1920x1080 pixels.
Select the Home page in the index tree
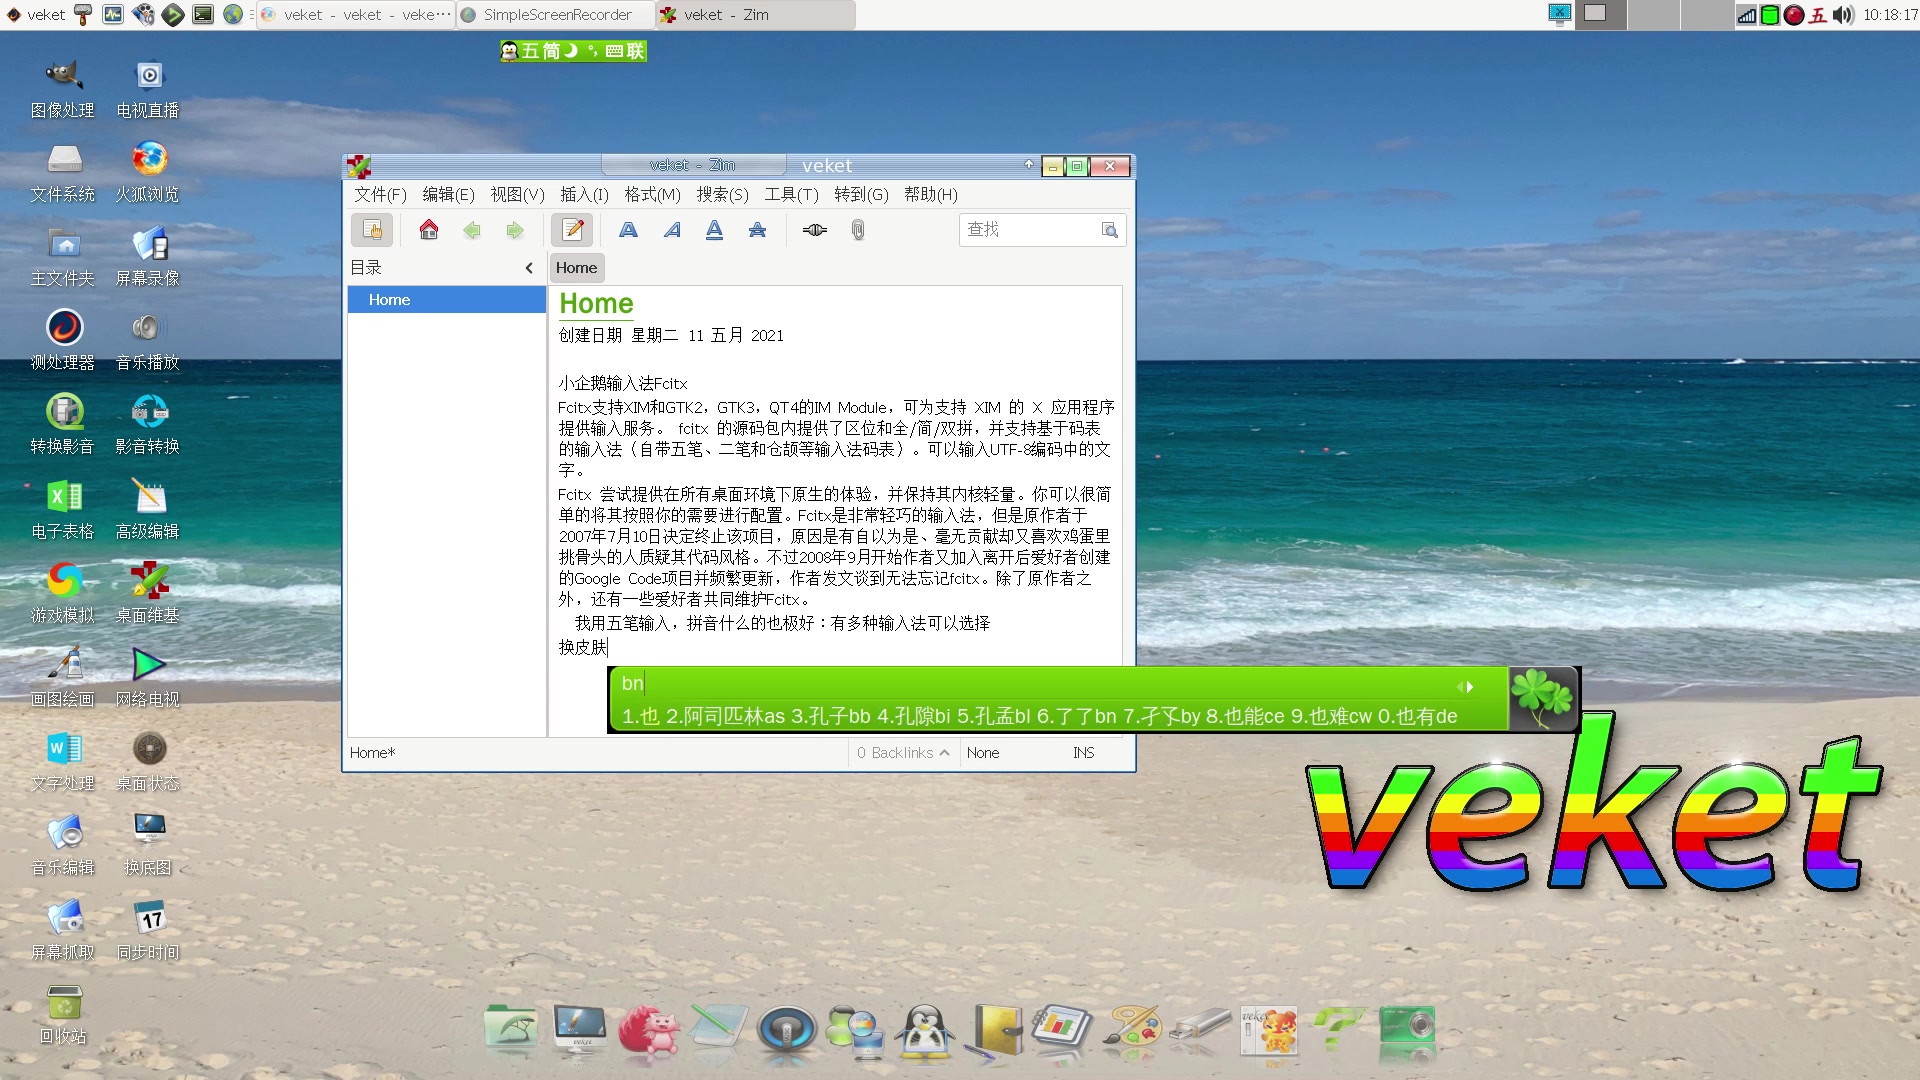click(x=390, y=300)
